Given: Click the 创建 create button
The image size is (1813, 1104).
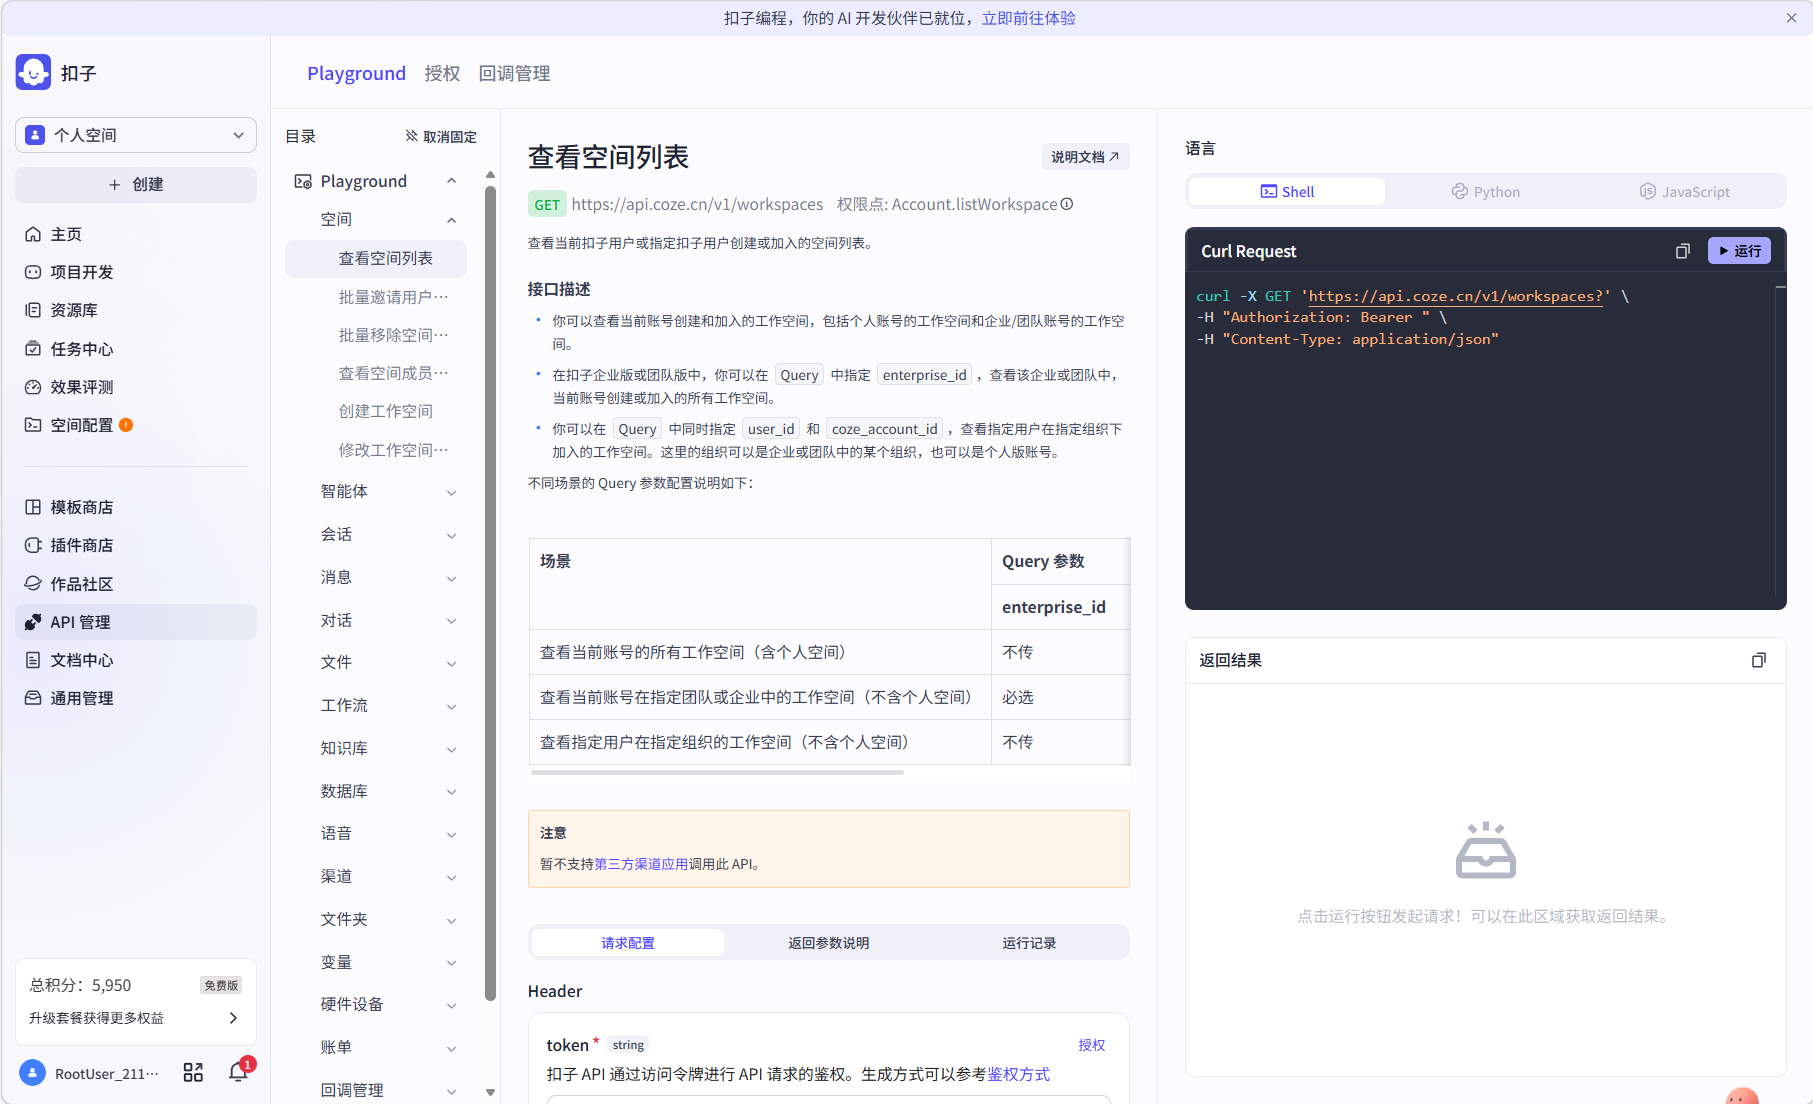Looking at the screenshot, I should click(136, 184).
